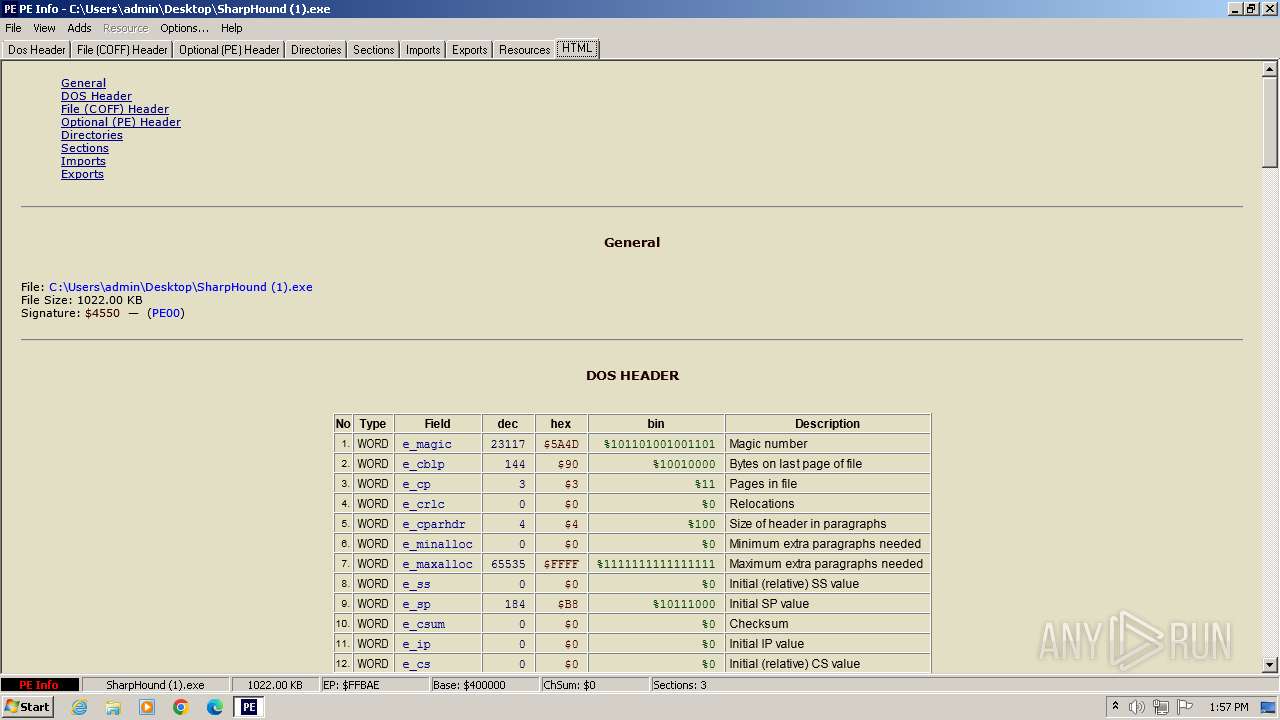Click the 1:57 PM system clock
1280x720 pixels.
coord(1228,707)
